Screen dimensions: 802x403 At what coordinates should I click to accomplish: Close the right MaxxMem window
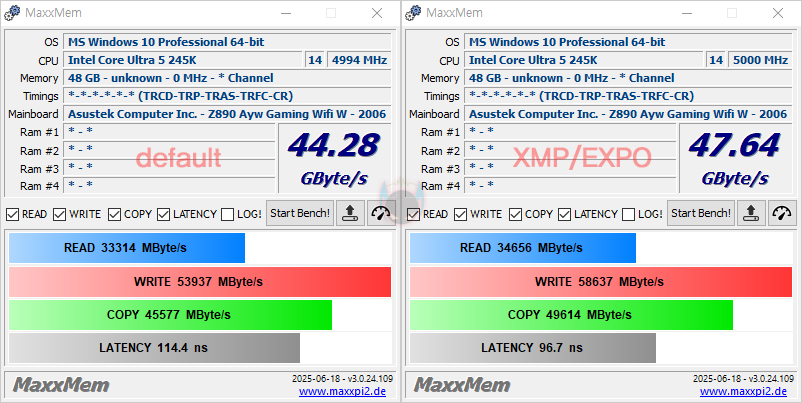click(778, 13)
